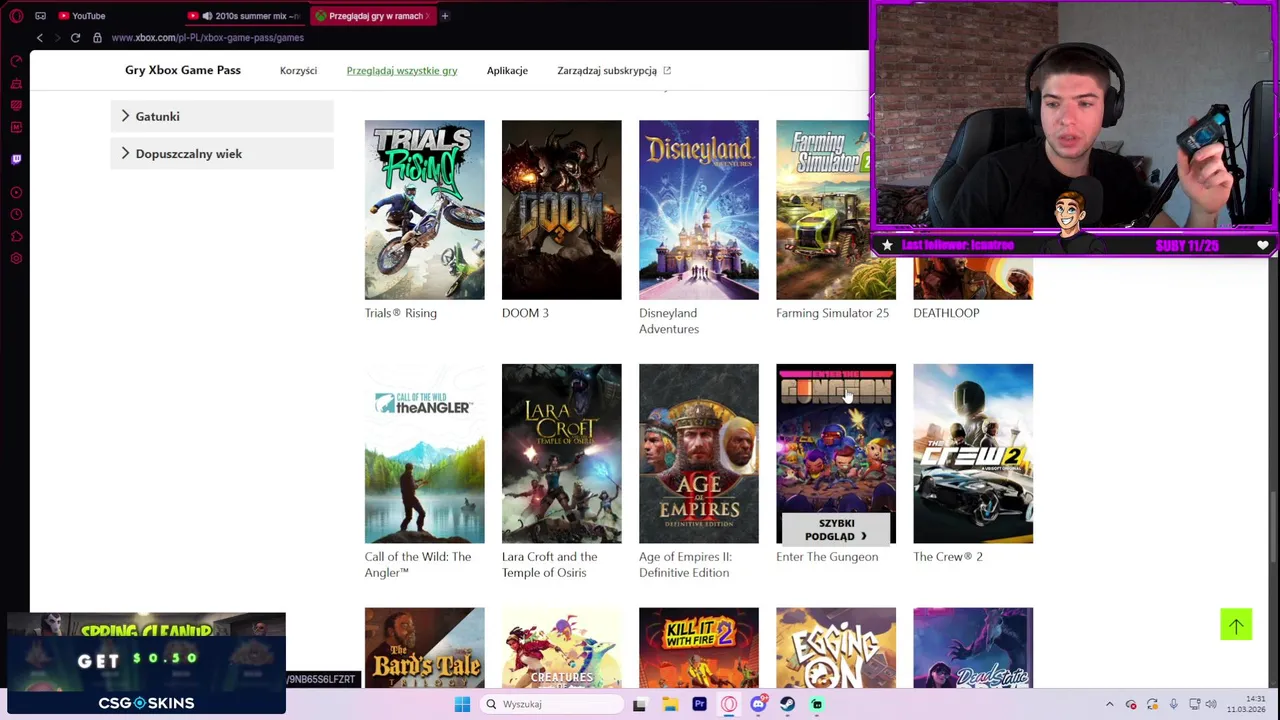Open the Trials Rising game cover
1280x720 pixels.
424,210
